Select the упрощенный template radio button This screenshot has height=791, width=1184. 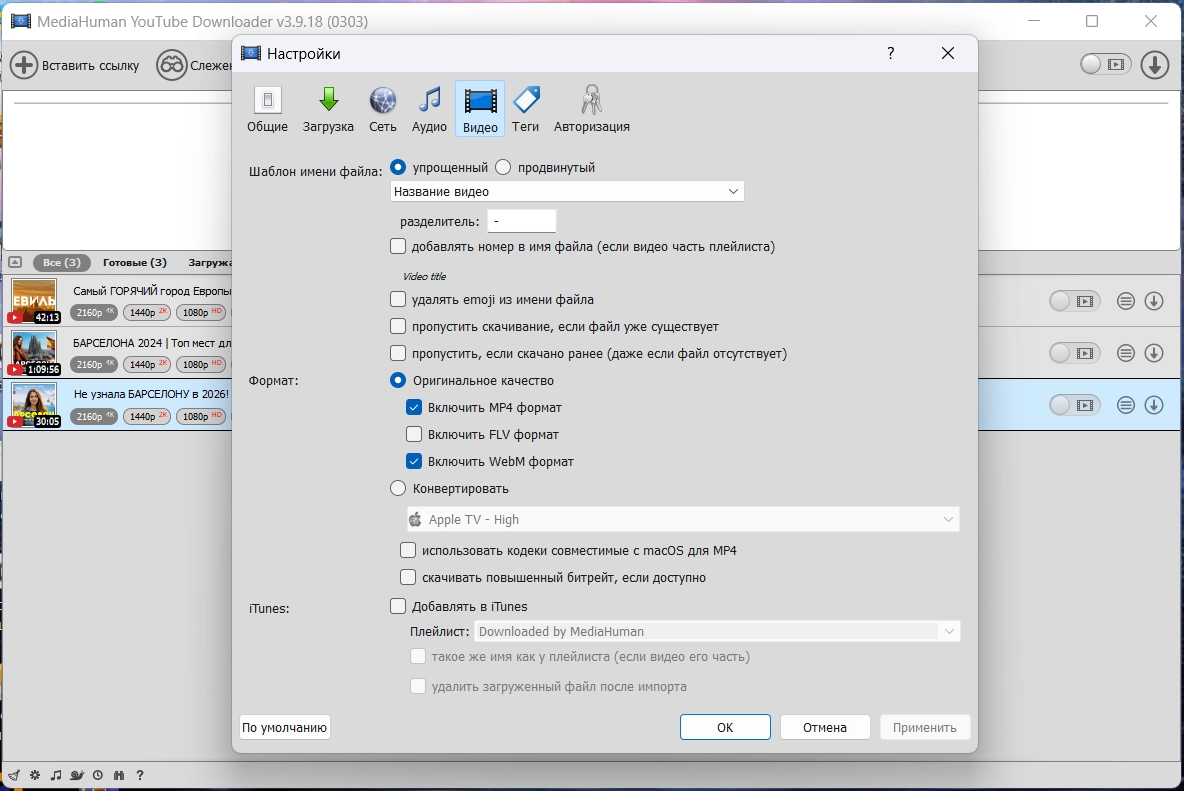pyautogui.click(x=398, y=167)
